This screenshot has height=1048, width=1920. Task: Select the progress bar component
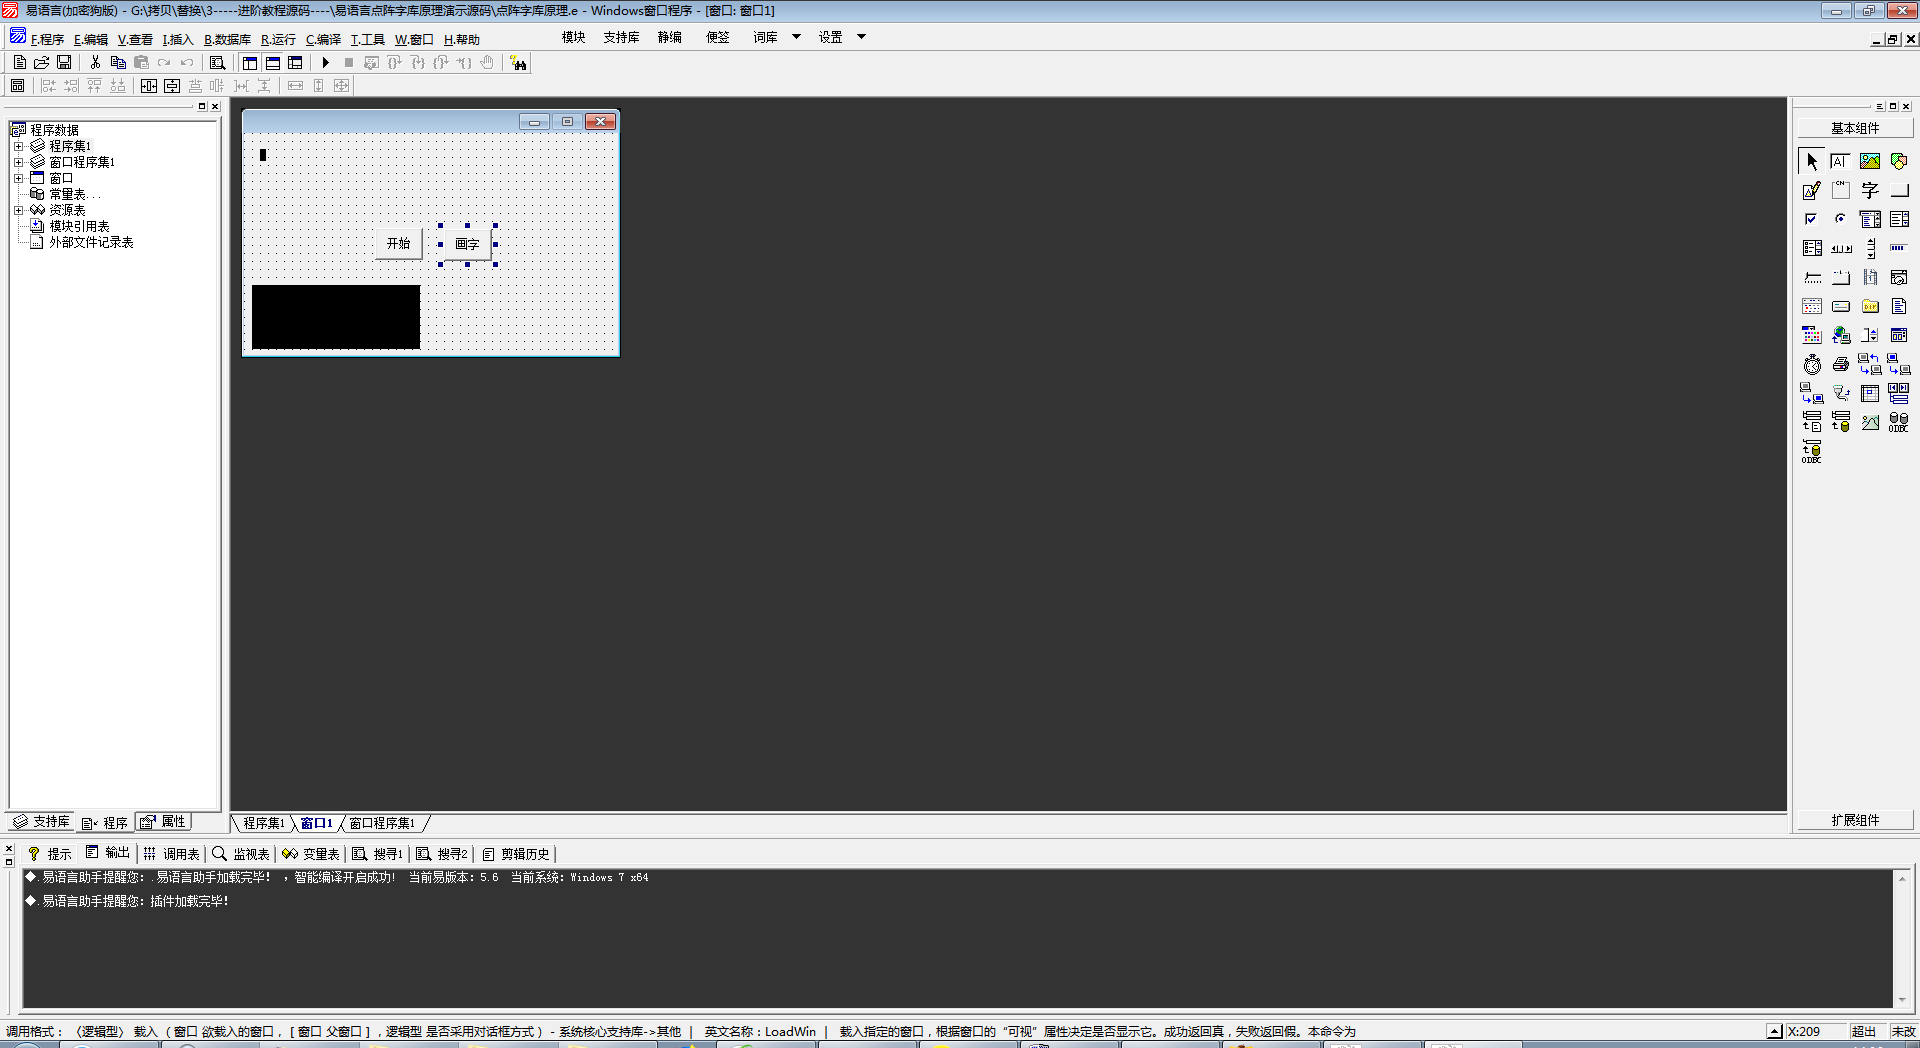pos(1899,248)
